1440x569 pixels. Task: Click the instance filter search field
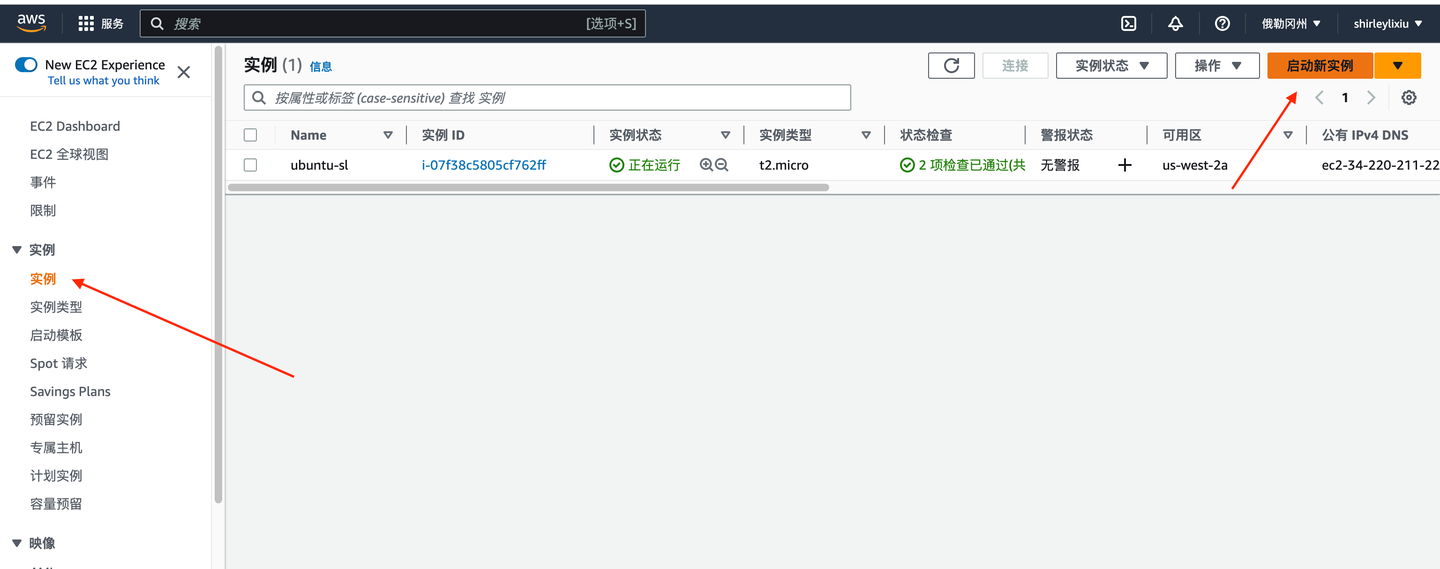tap(547, 98)
